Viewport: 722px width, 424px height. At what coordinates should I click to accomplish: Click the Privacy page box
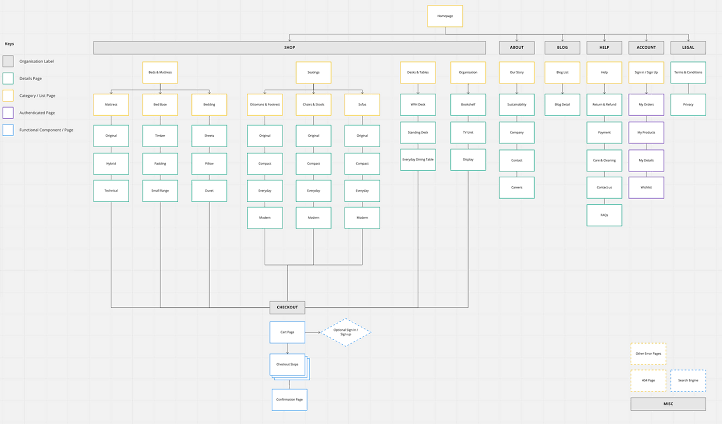coord(688,105)
